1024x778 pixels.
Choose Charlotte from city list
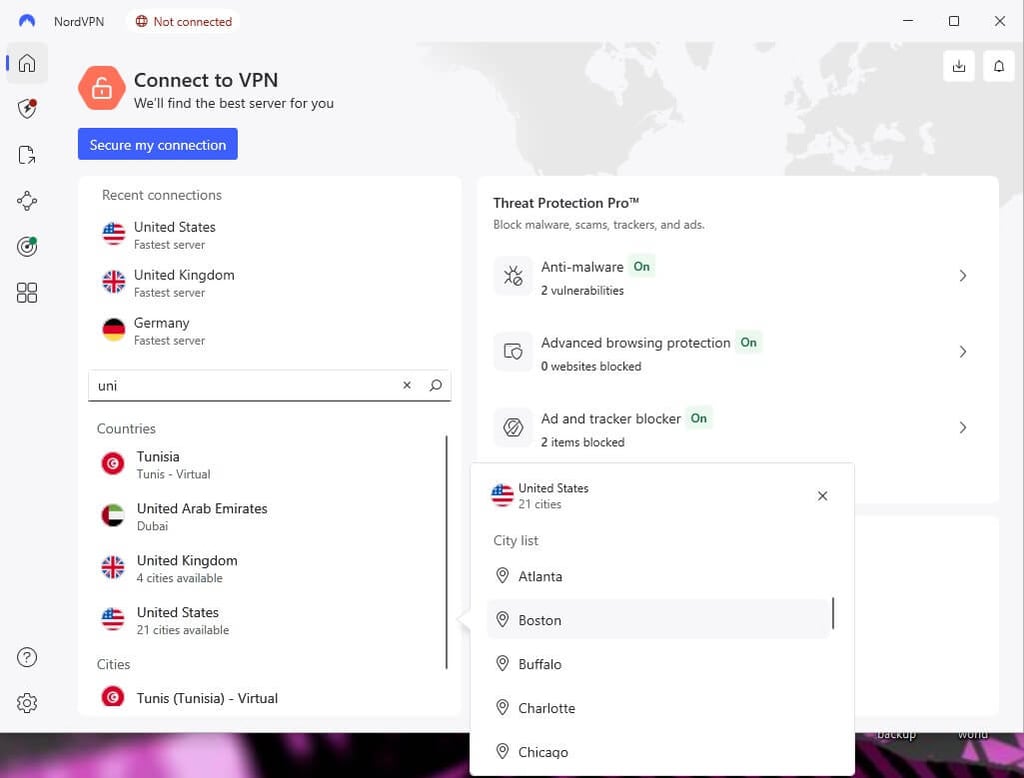[x=658, y=707]
